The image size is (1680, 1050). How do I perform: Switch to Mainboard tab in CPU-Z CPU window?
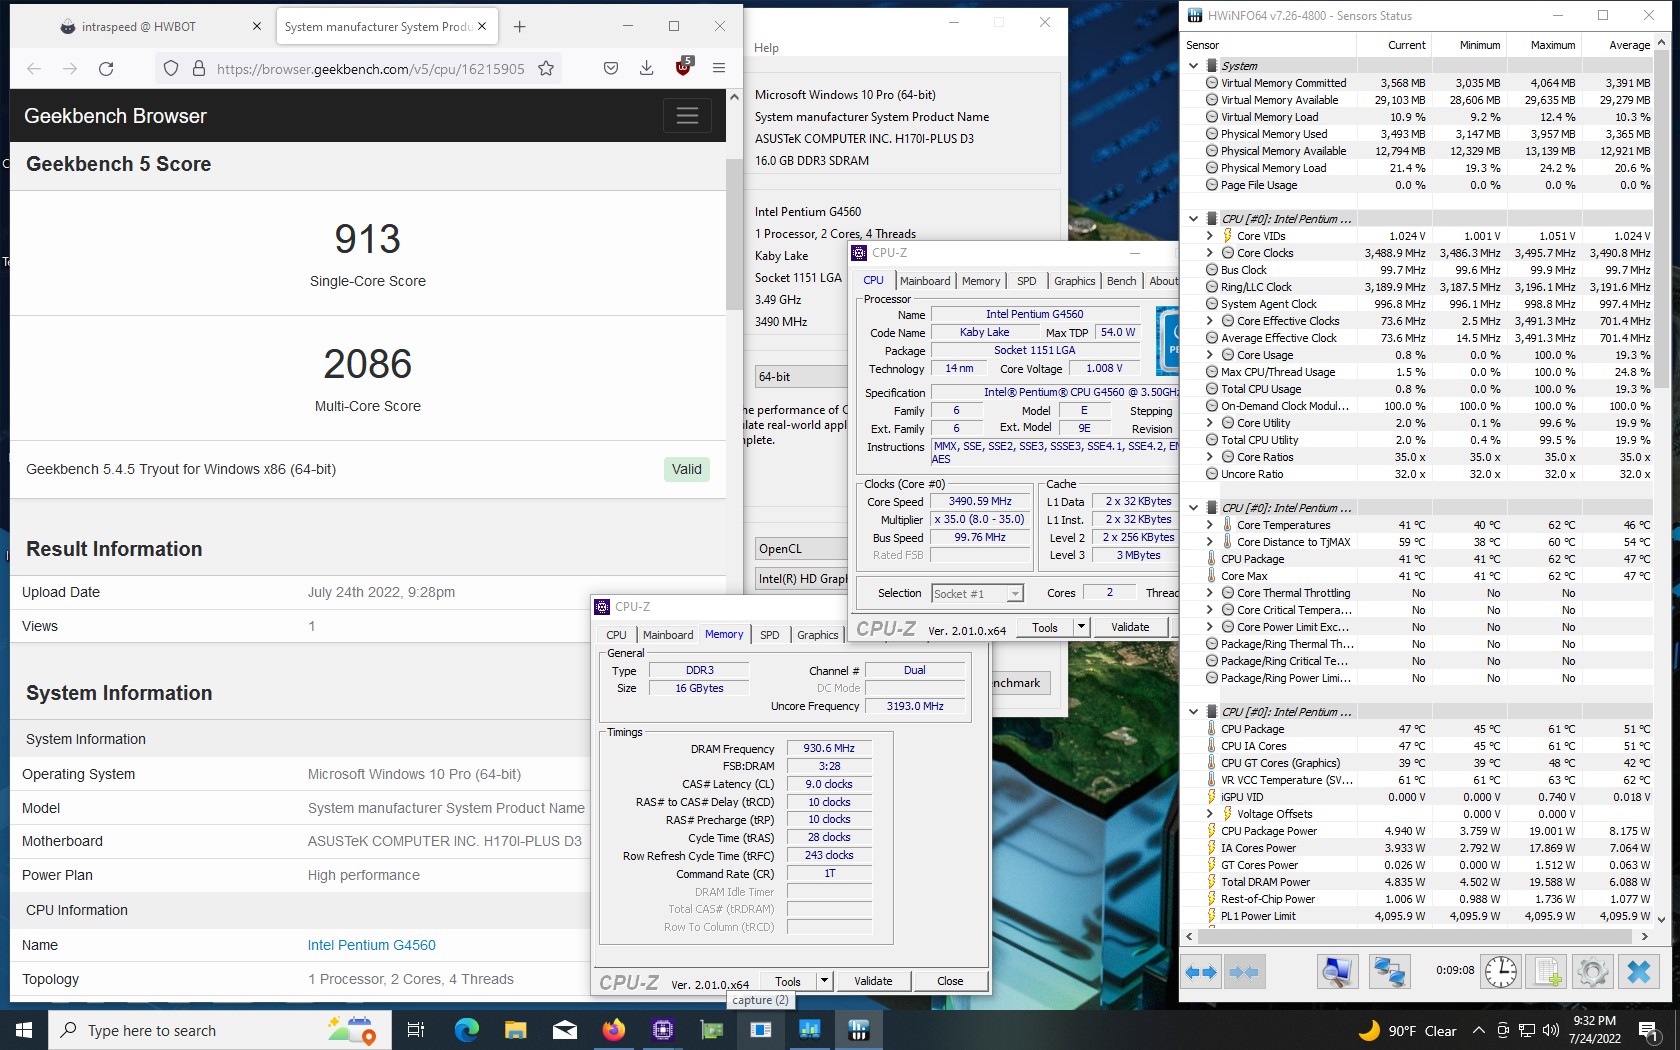click(925, 281)
